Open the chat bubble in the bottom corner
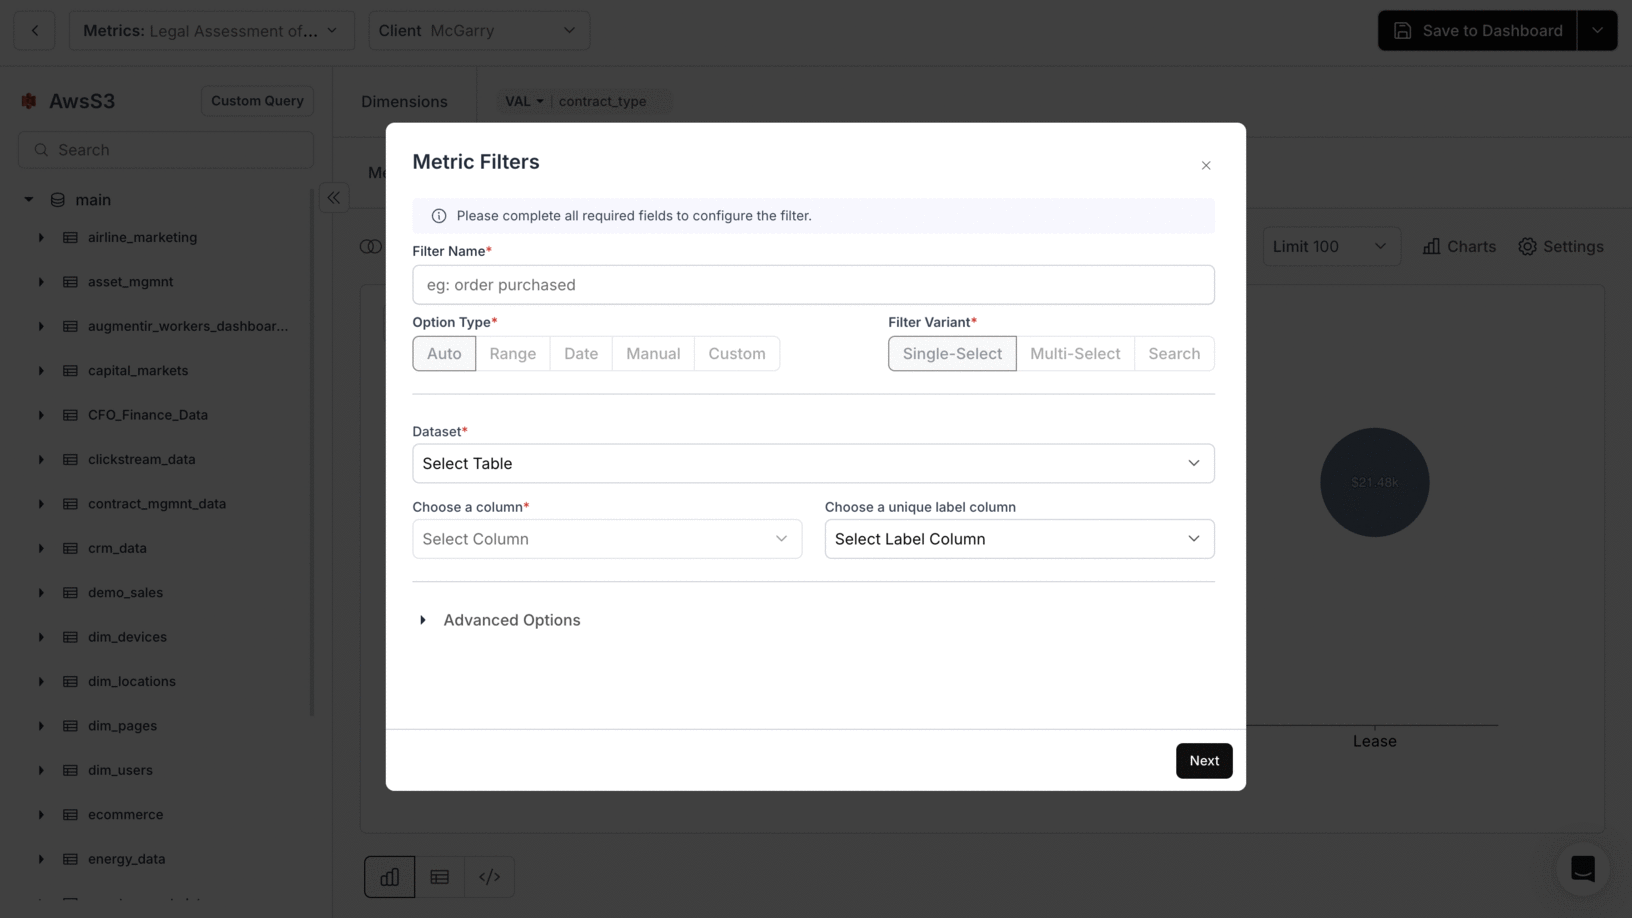 (x=1582, y=869)
